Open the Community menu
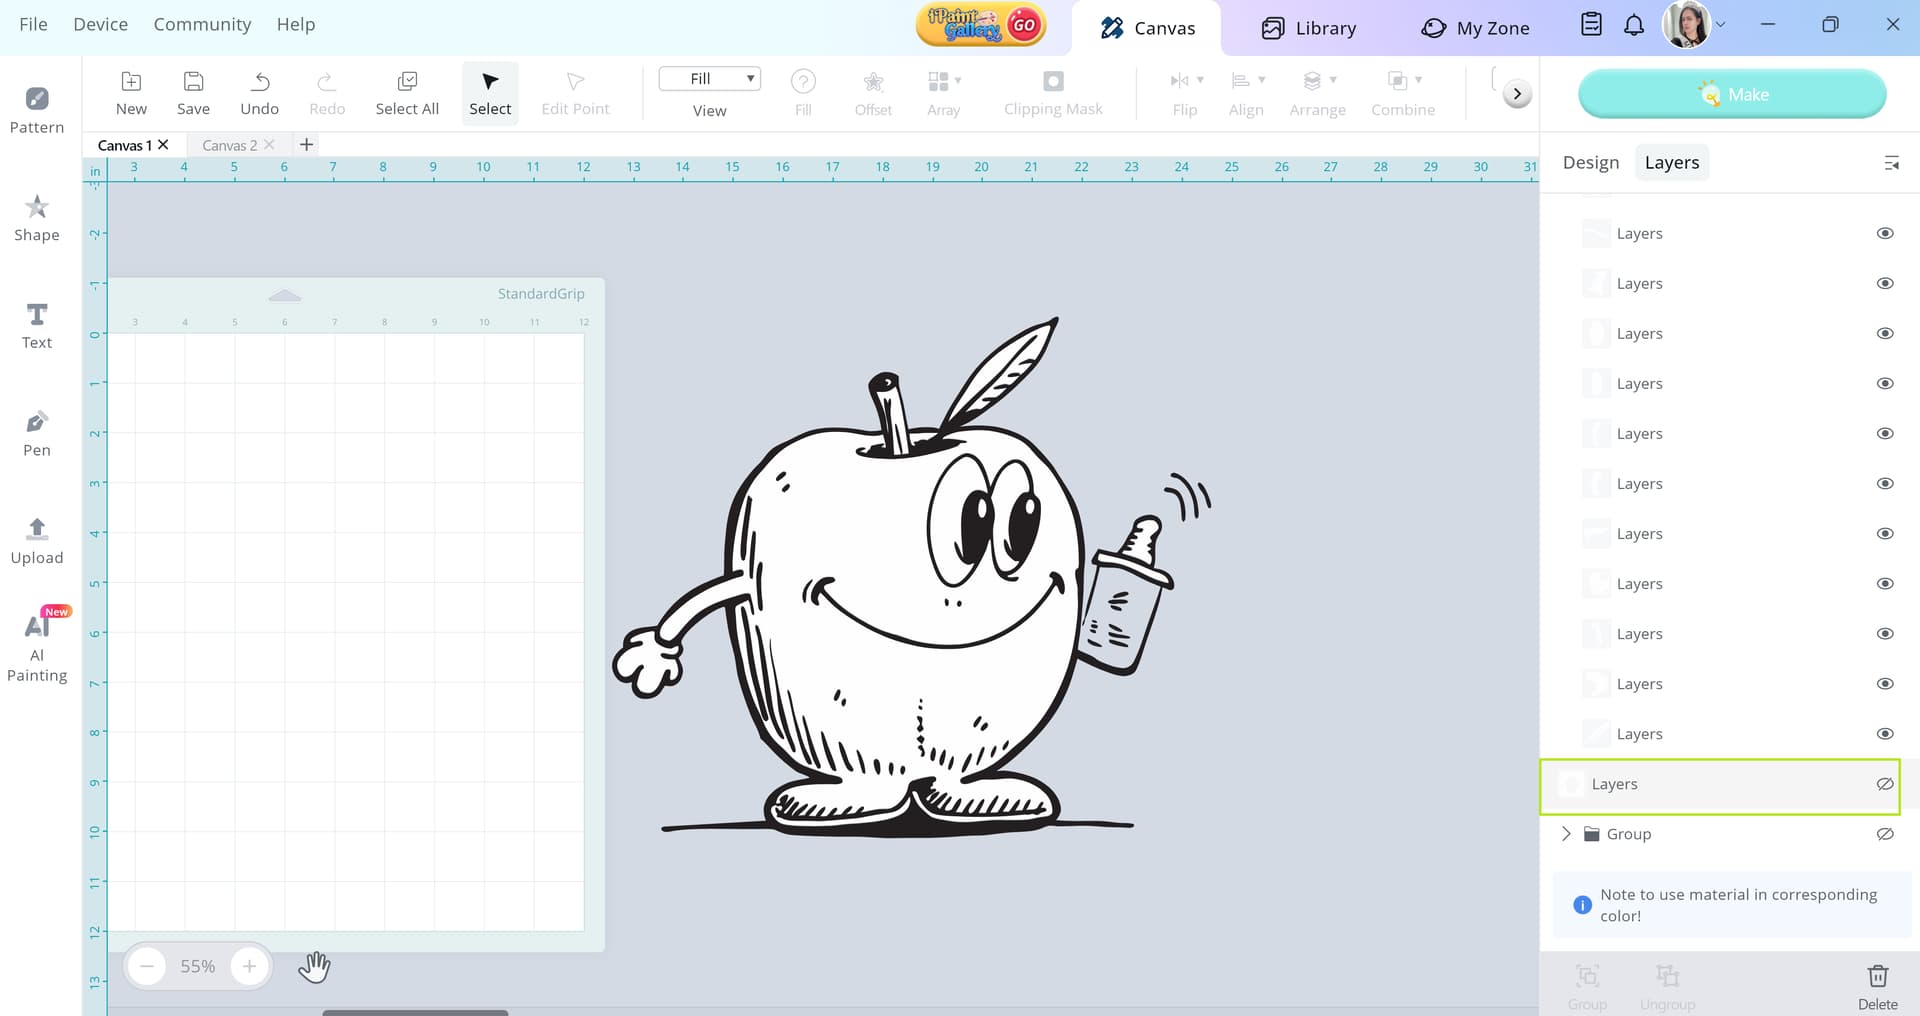The image size is (1920, 1016). tap(202, 24)
